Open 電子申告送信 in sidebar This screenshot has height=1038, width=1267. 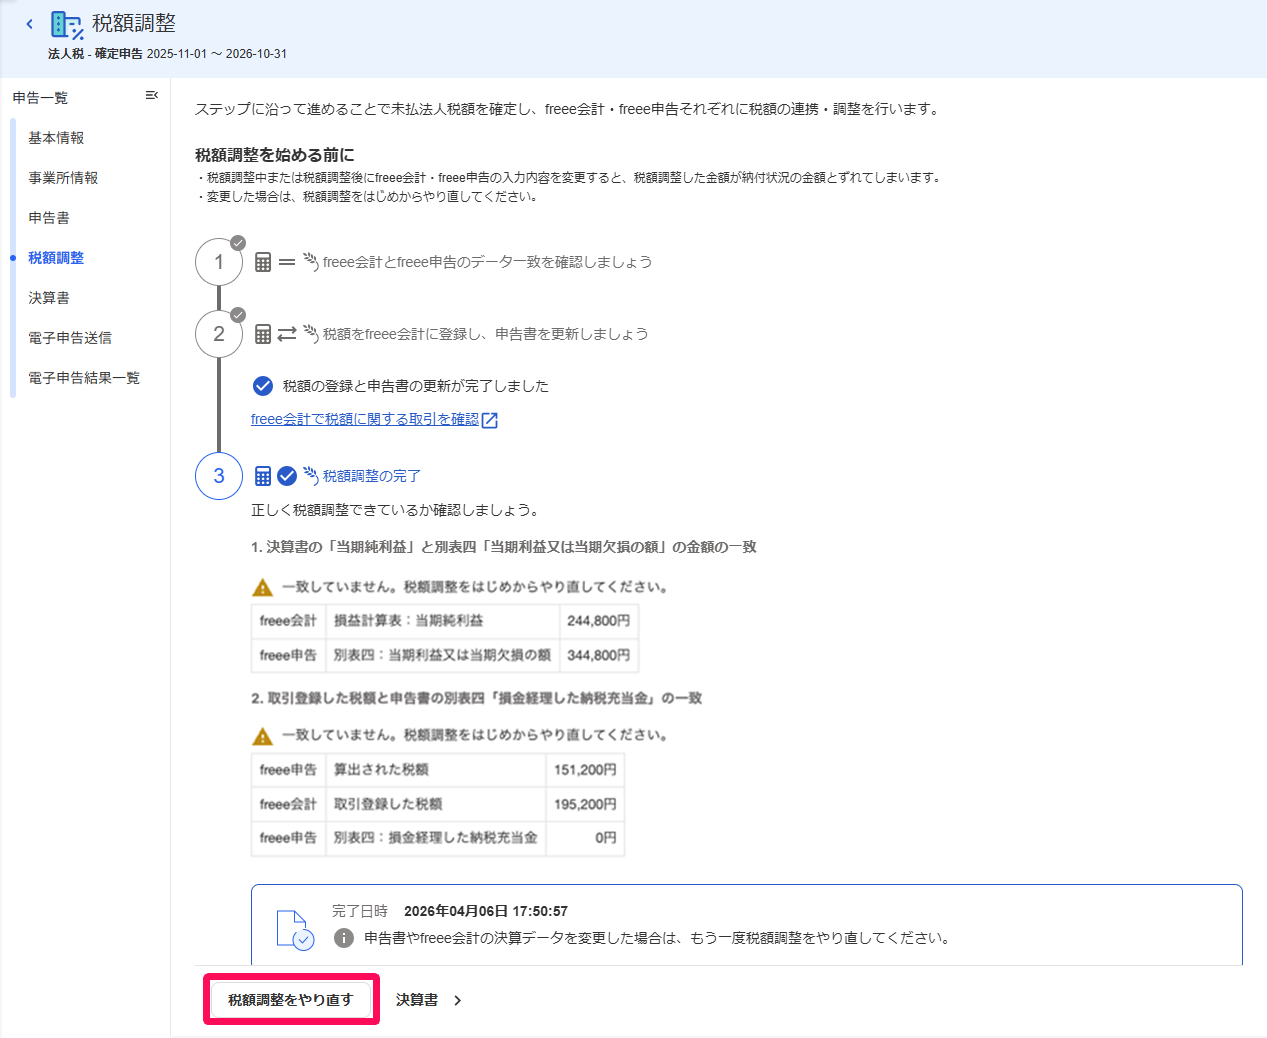click(x=70, y=338)
